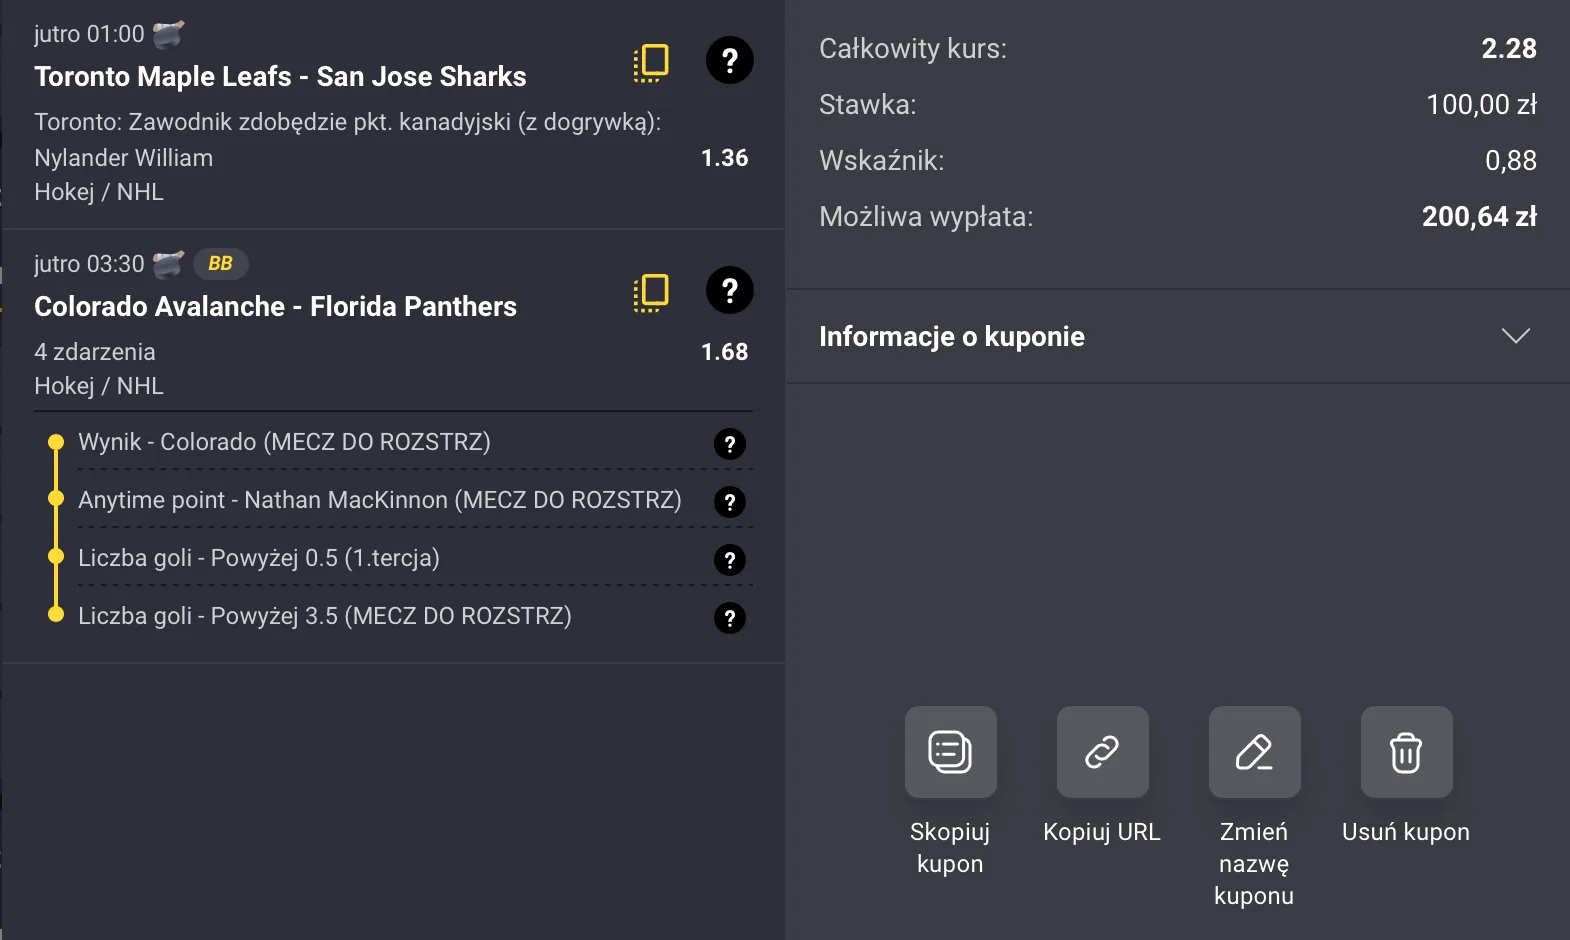This screenshot has height=940, width=1570.
Task: Click Hokej / NHL under Nylander William
Action: tap(99, 192)
